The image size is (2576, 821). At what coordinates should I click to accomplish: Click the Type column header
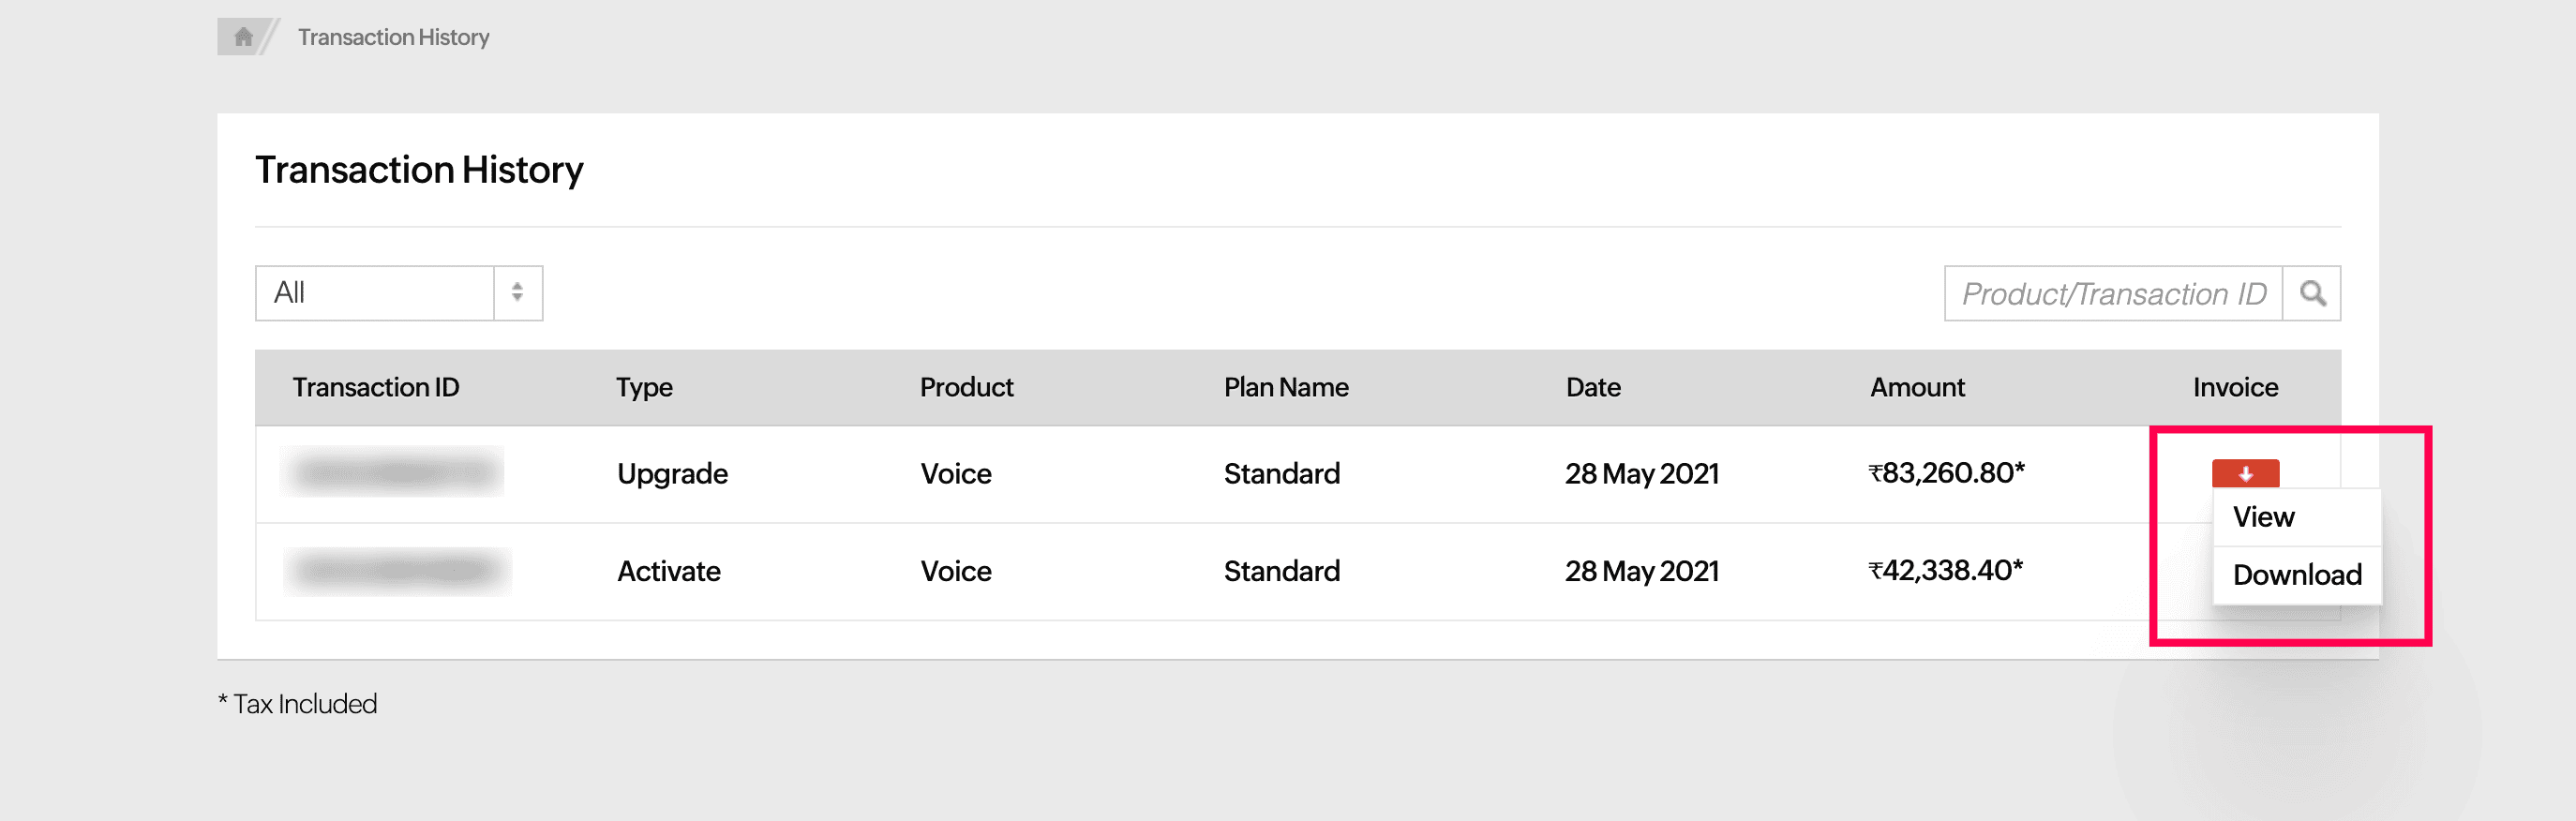coord(644,387)
